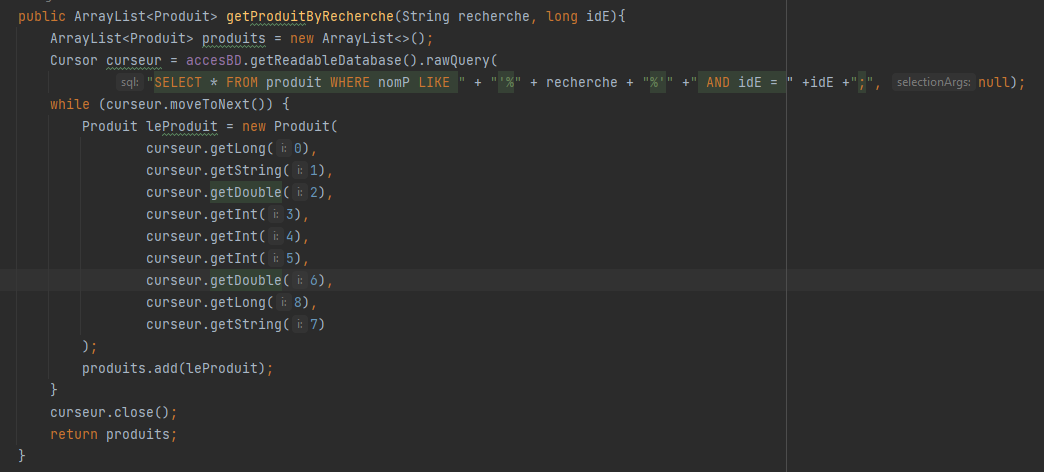Click the sql: parameter hint
The height and width of the screenshot is (472, 1044).
(130, 83)
